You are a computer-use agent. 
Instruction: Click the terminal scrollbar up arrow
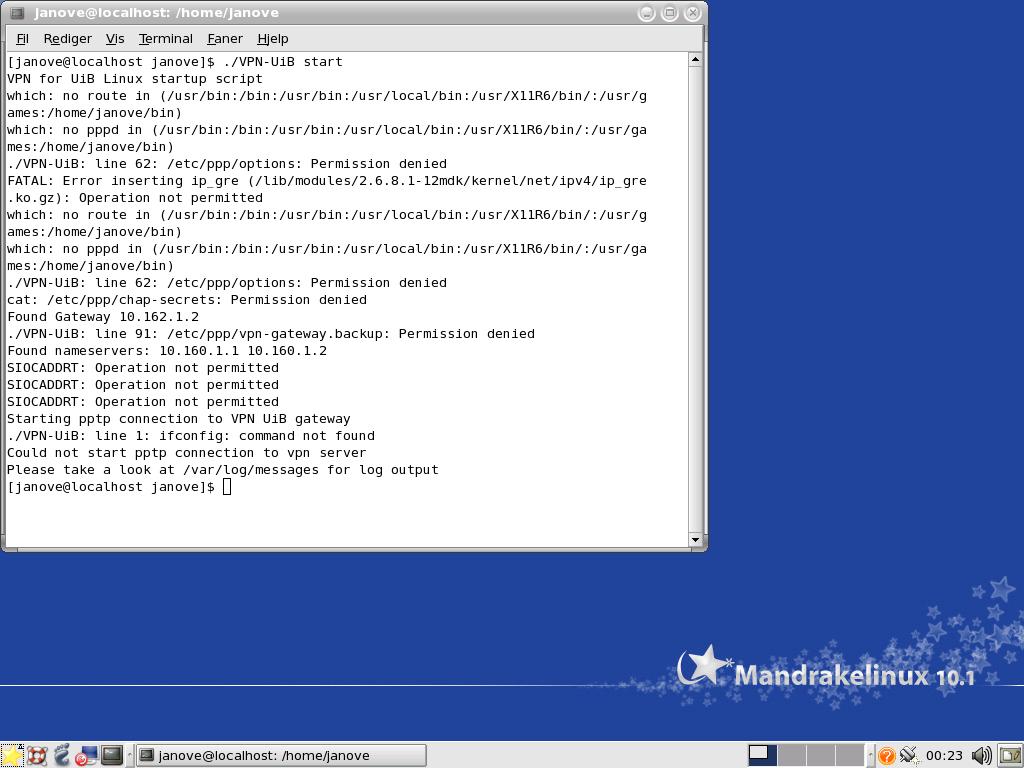point(695,59)
